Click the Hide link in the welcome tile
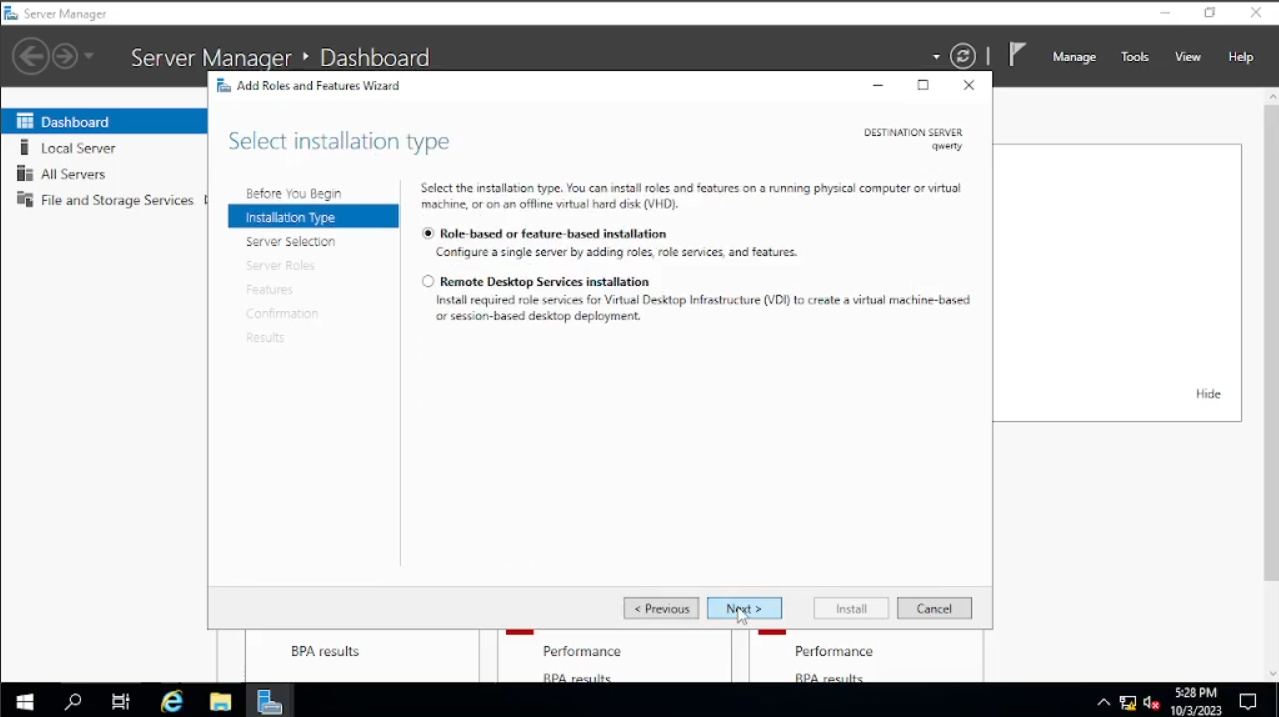The width and height of the screenshot is (1279, 717). pos(1208,394)
